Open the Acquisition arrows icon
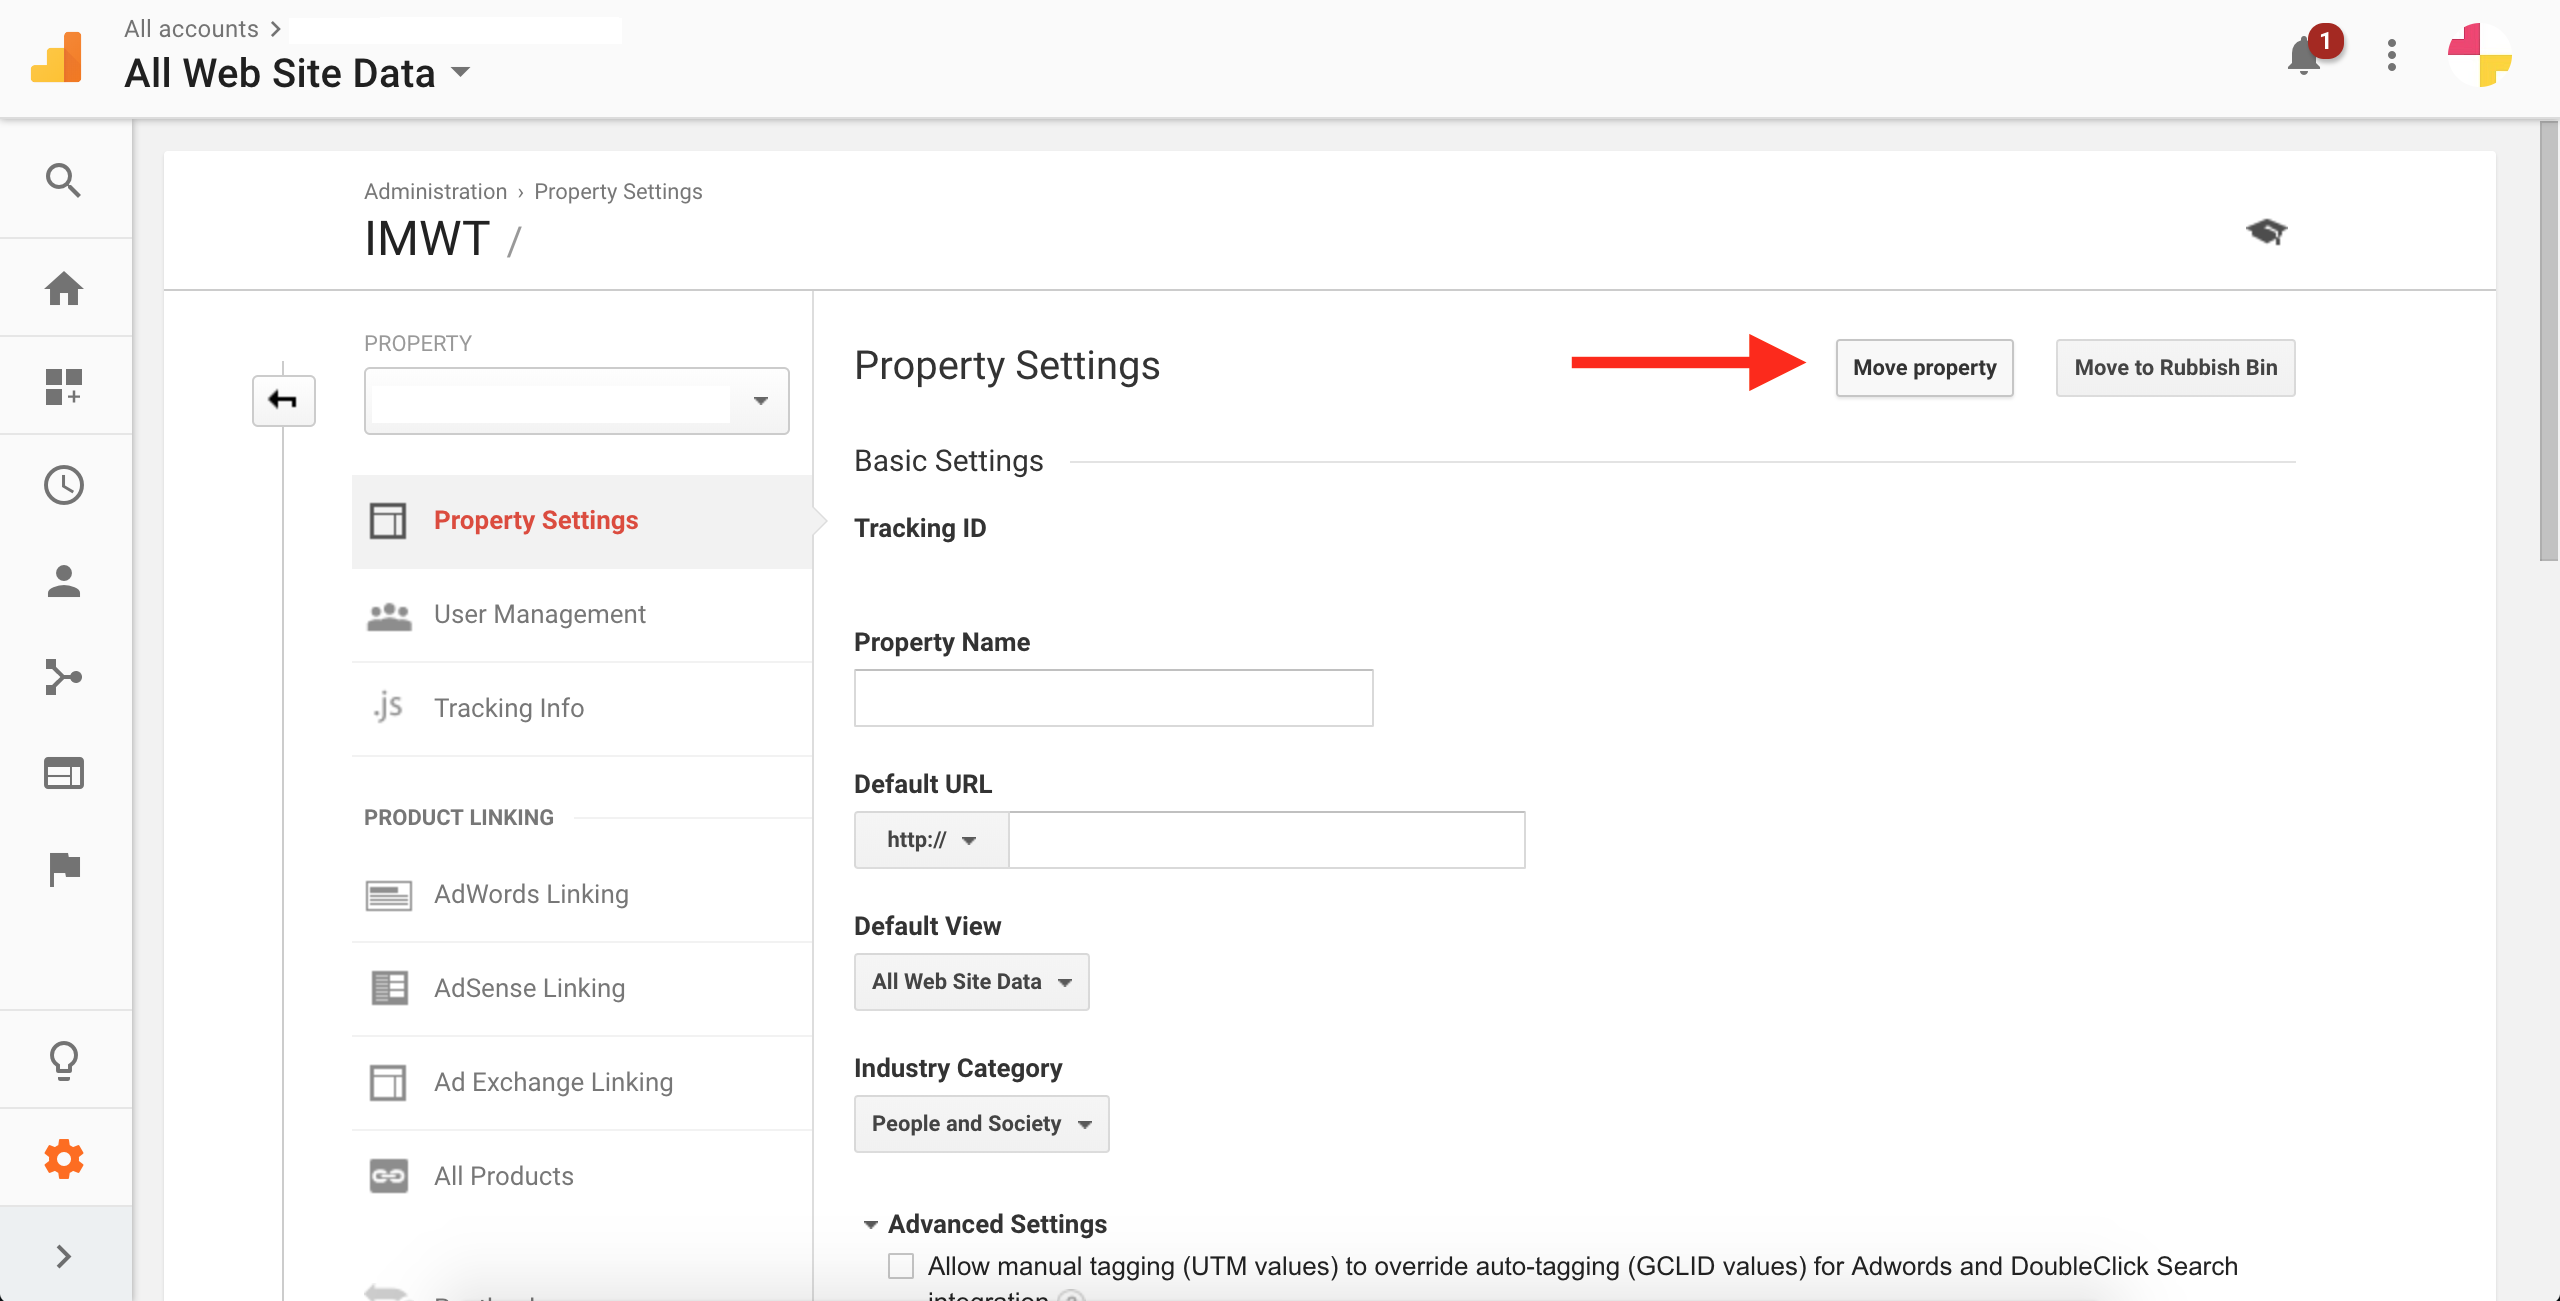 click(63, 677)
